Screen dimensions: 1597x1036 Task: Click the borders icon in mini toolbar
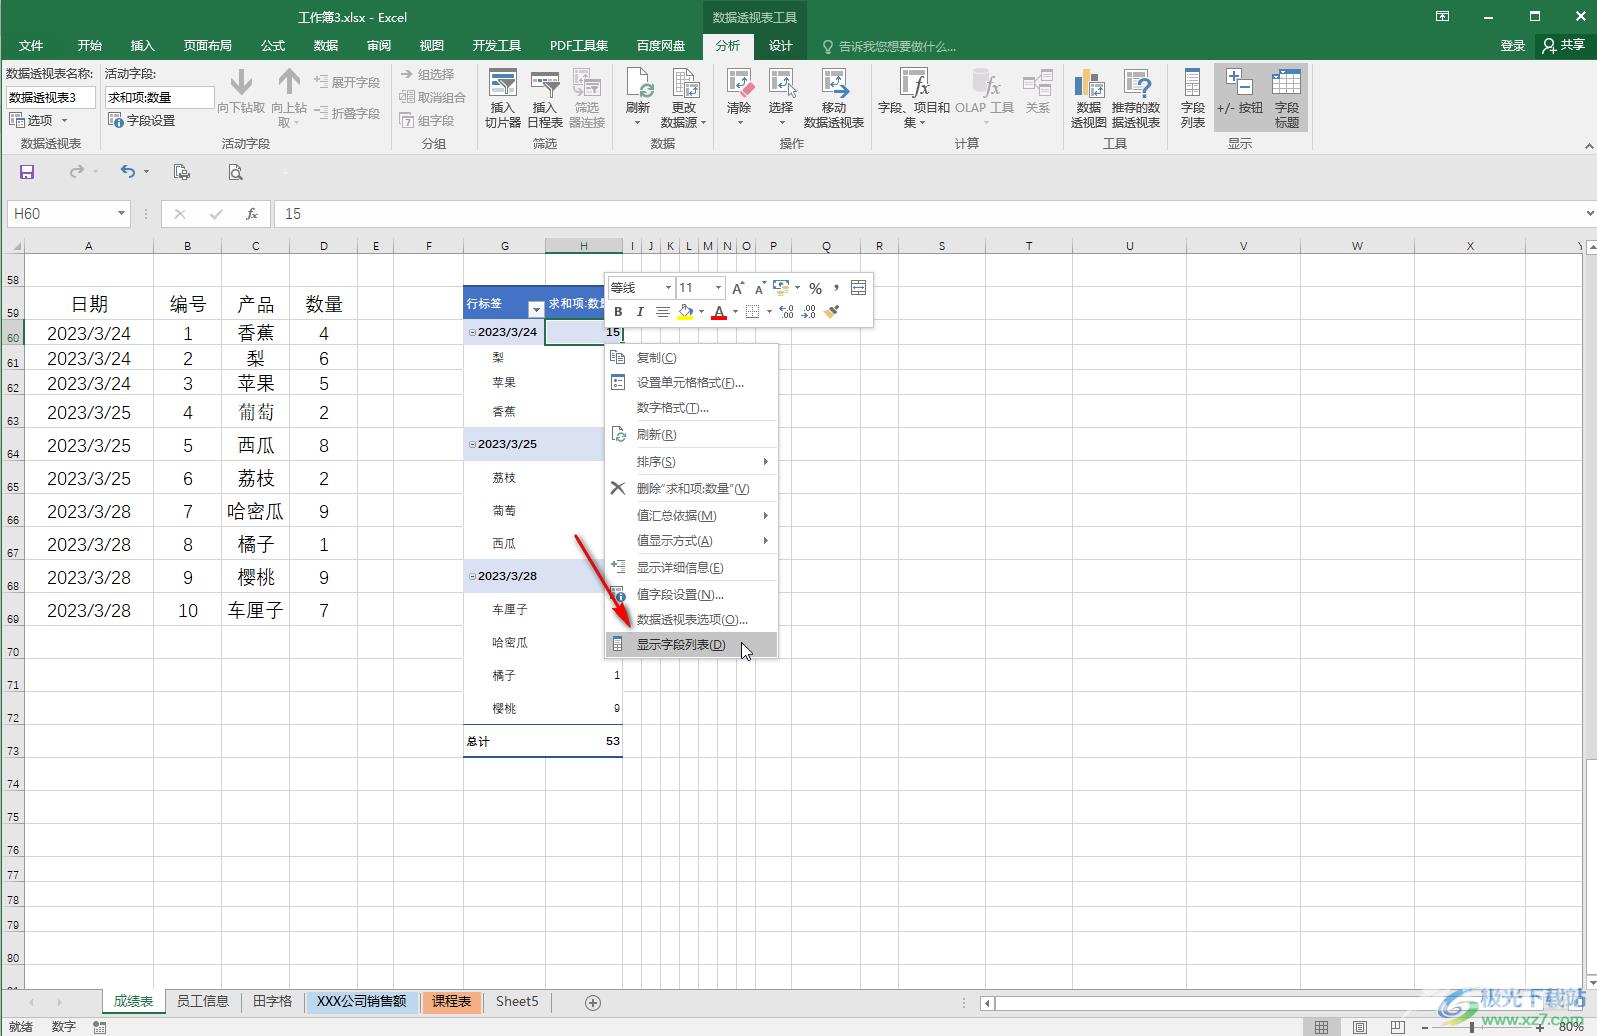[x=752, y=312]
